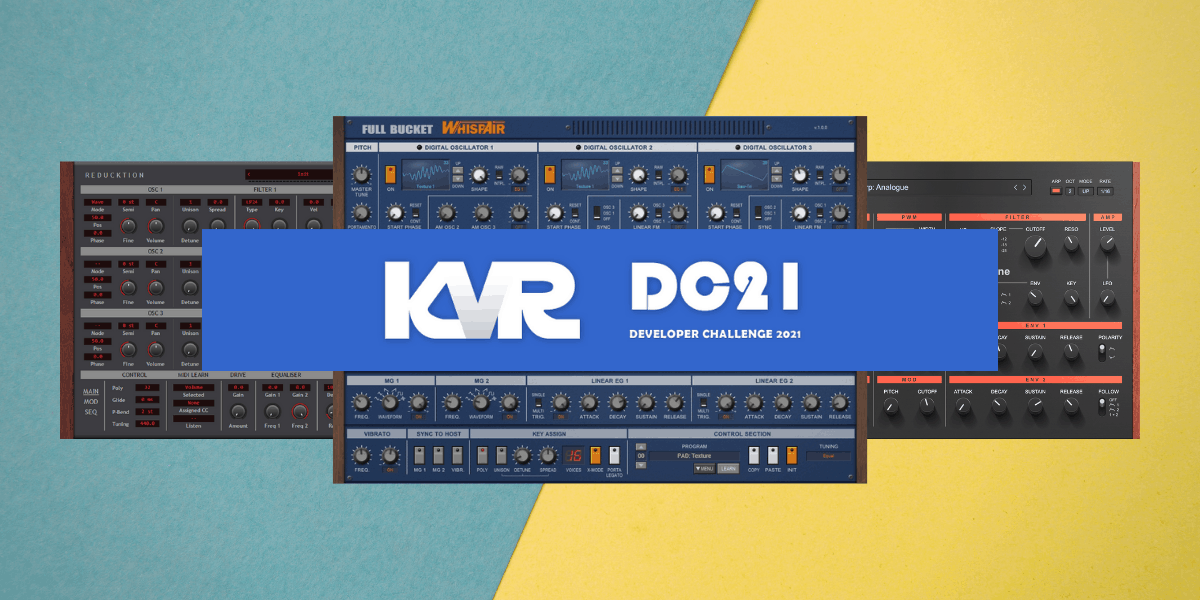Click next preset arrow beside Arp: Analogue
Viewport: 1200px width, 600px height.
click(1024, 187)
